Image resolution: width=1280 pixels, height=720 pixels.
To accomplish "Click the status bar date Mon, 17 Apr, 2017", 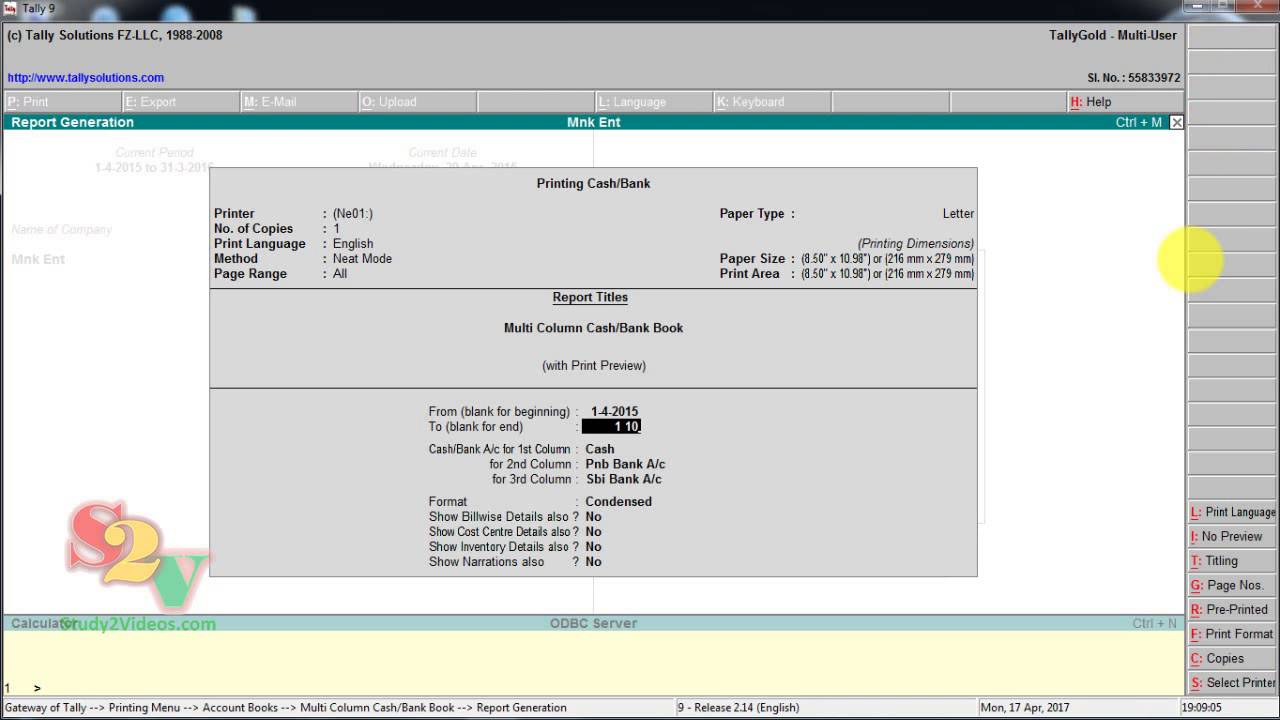I will tap(1025, 707).
